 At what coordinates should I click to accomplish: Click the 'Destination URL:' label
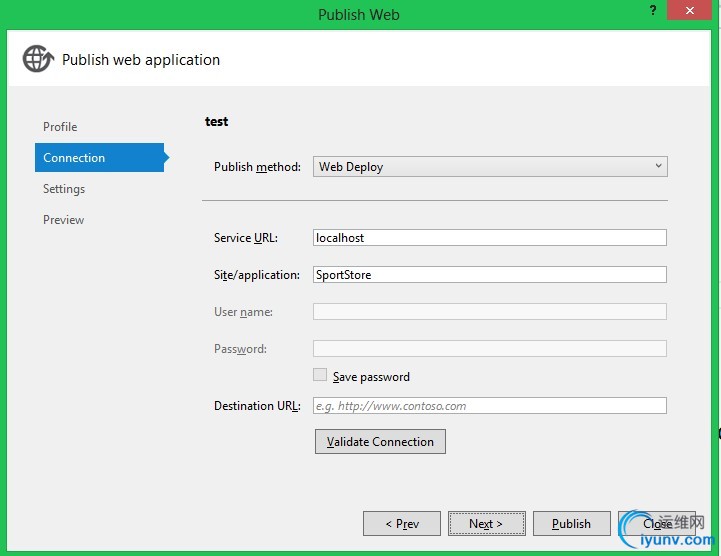[258, 406]
